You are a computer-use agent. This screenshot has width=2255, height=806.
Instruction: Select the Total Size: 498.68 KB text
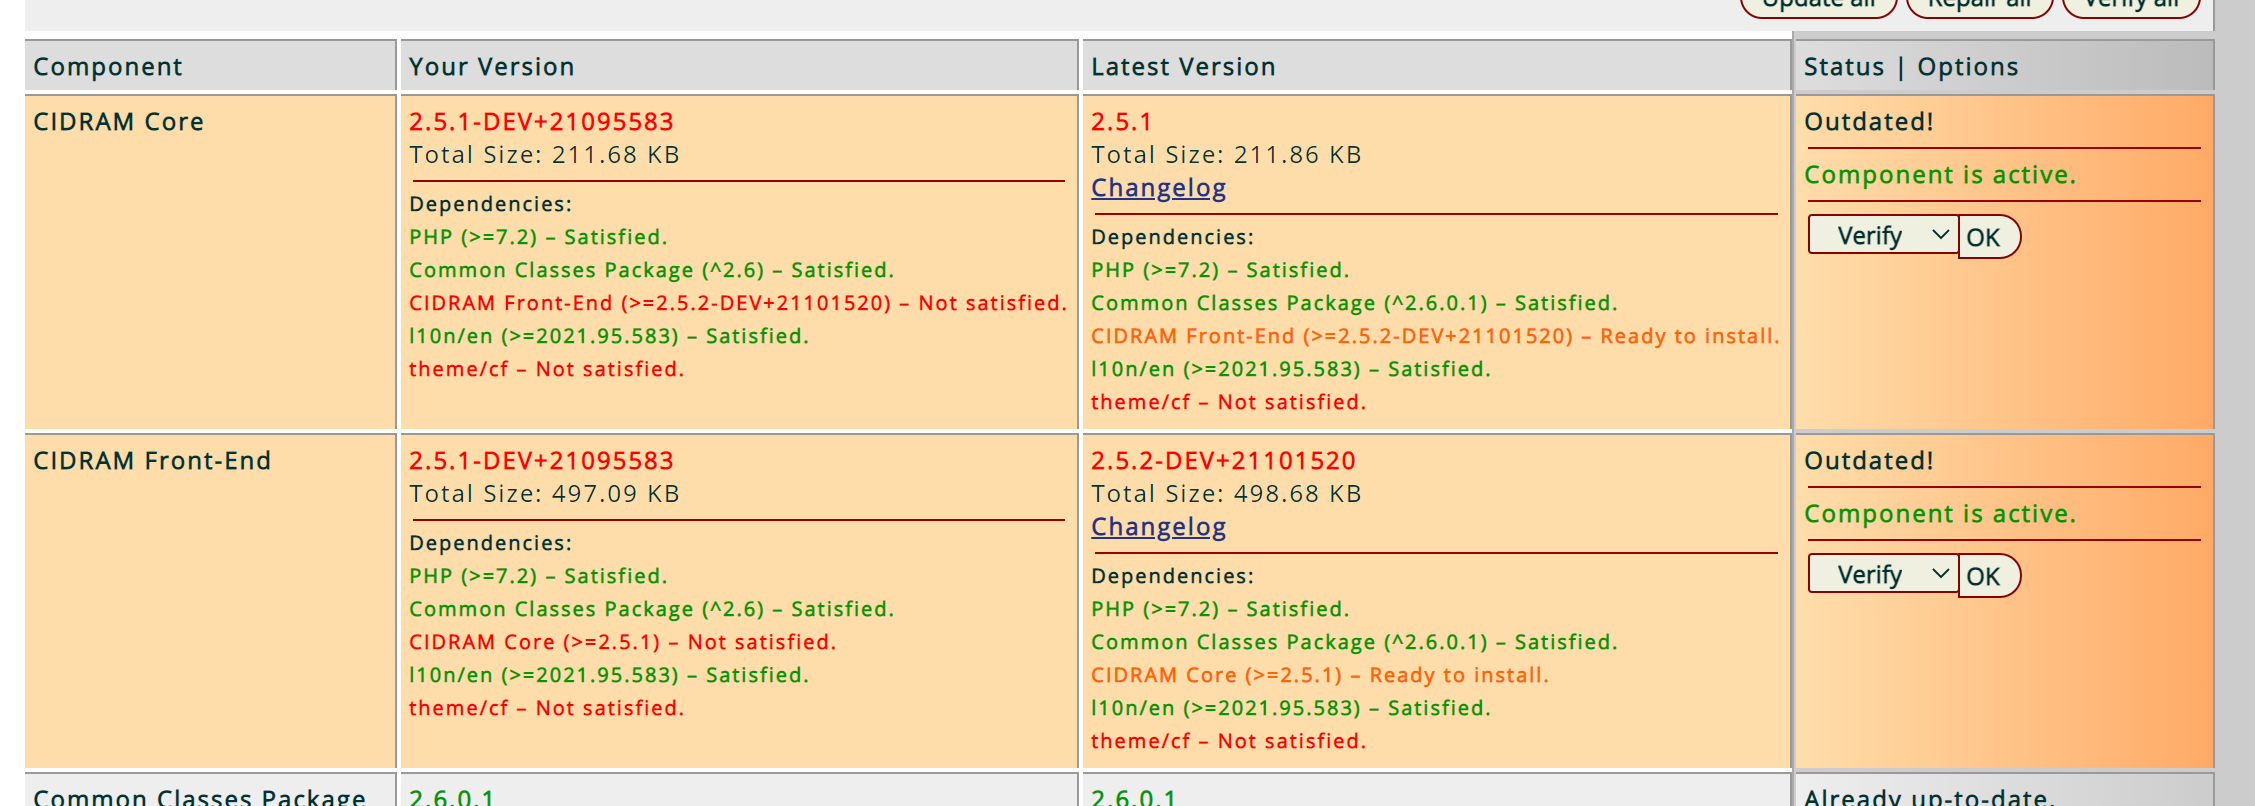tap(1226, 494)
